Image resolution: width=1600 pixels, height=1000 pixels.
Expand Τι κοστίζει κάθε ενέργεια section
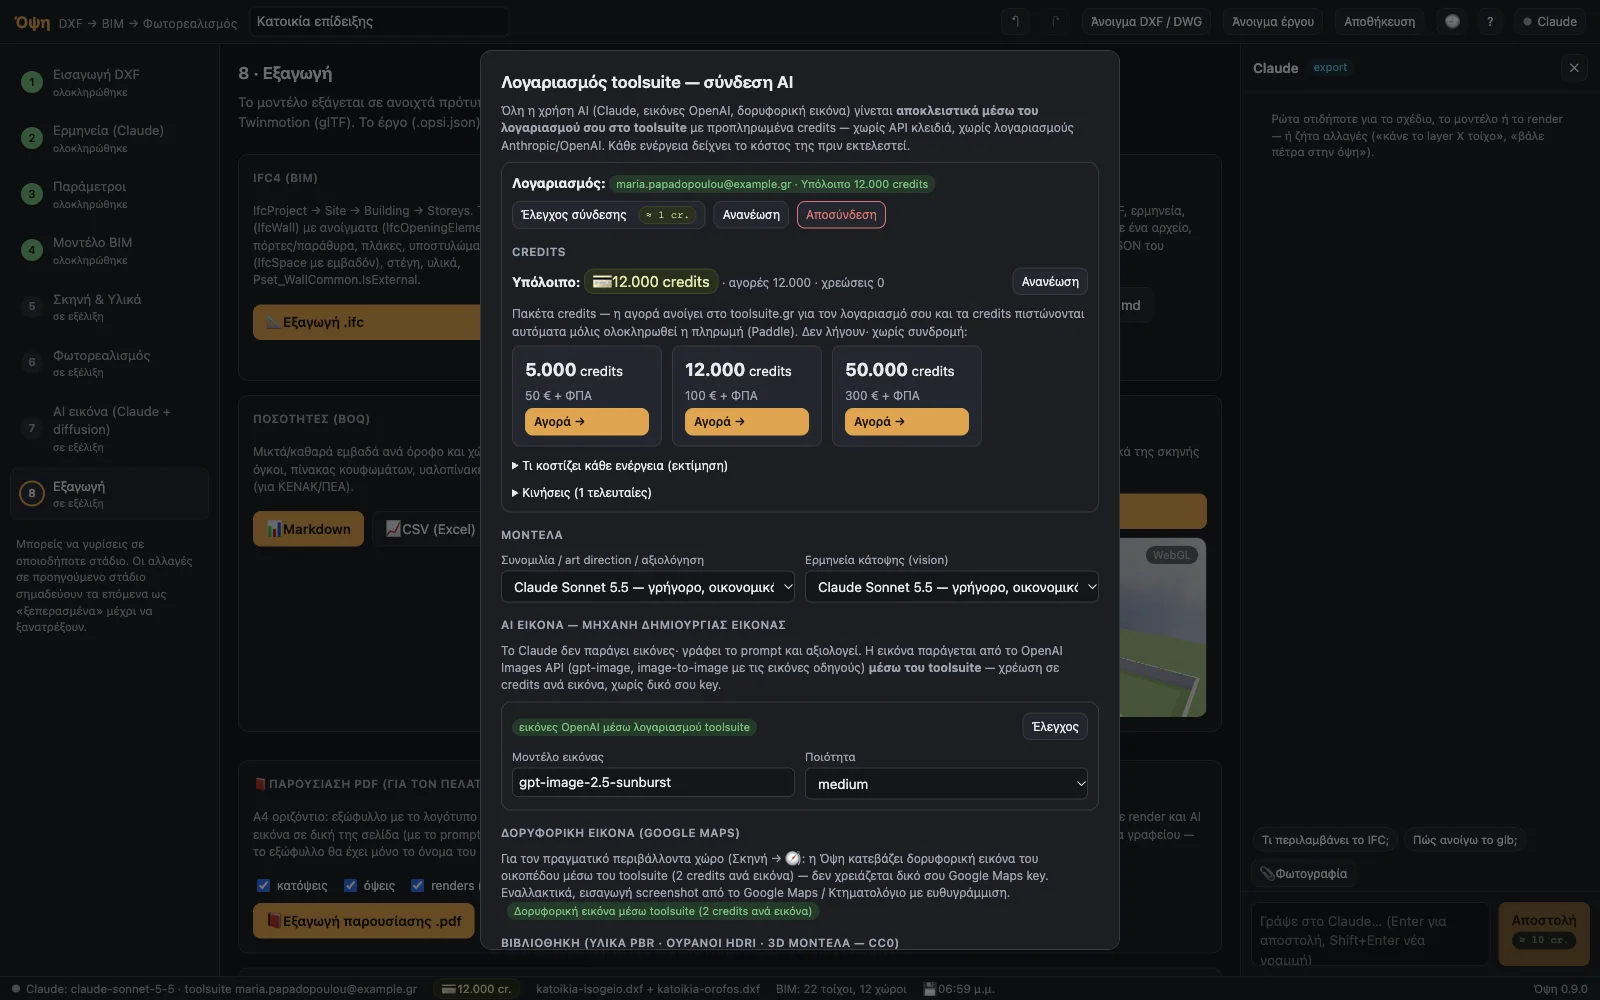point(620,465)
